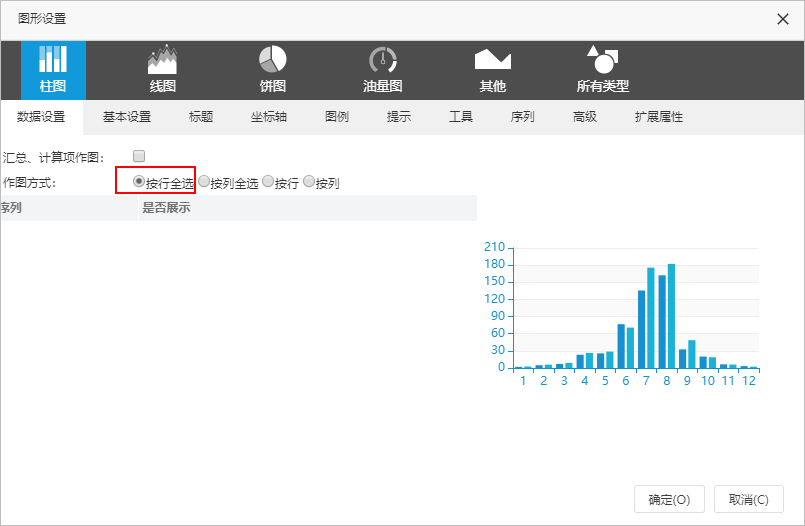Confirm with the 确定(O) button
This screenshot has width=805, height=526.
click(x=669, y=499)
